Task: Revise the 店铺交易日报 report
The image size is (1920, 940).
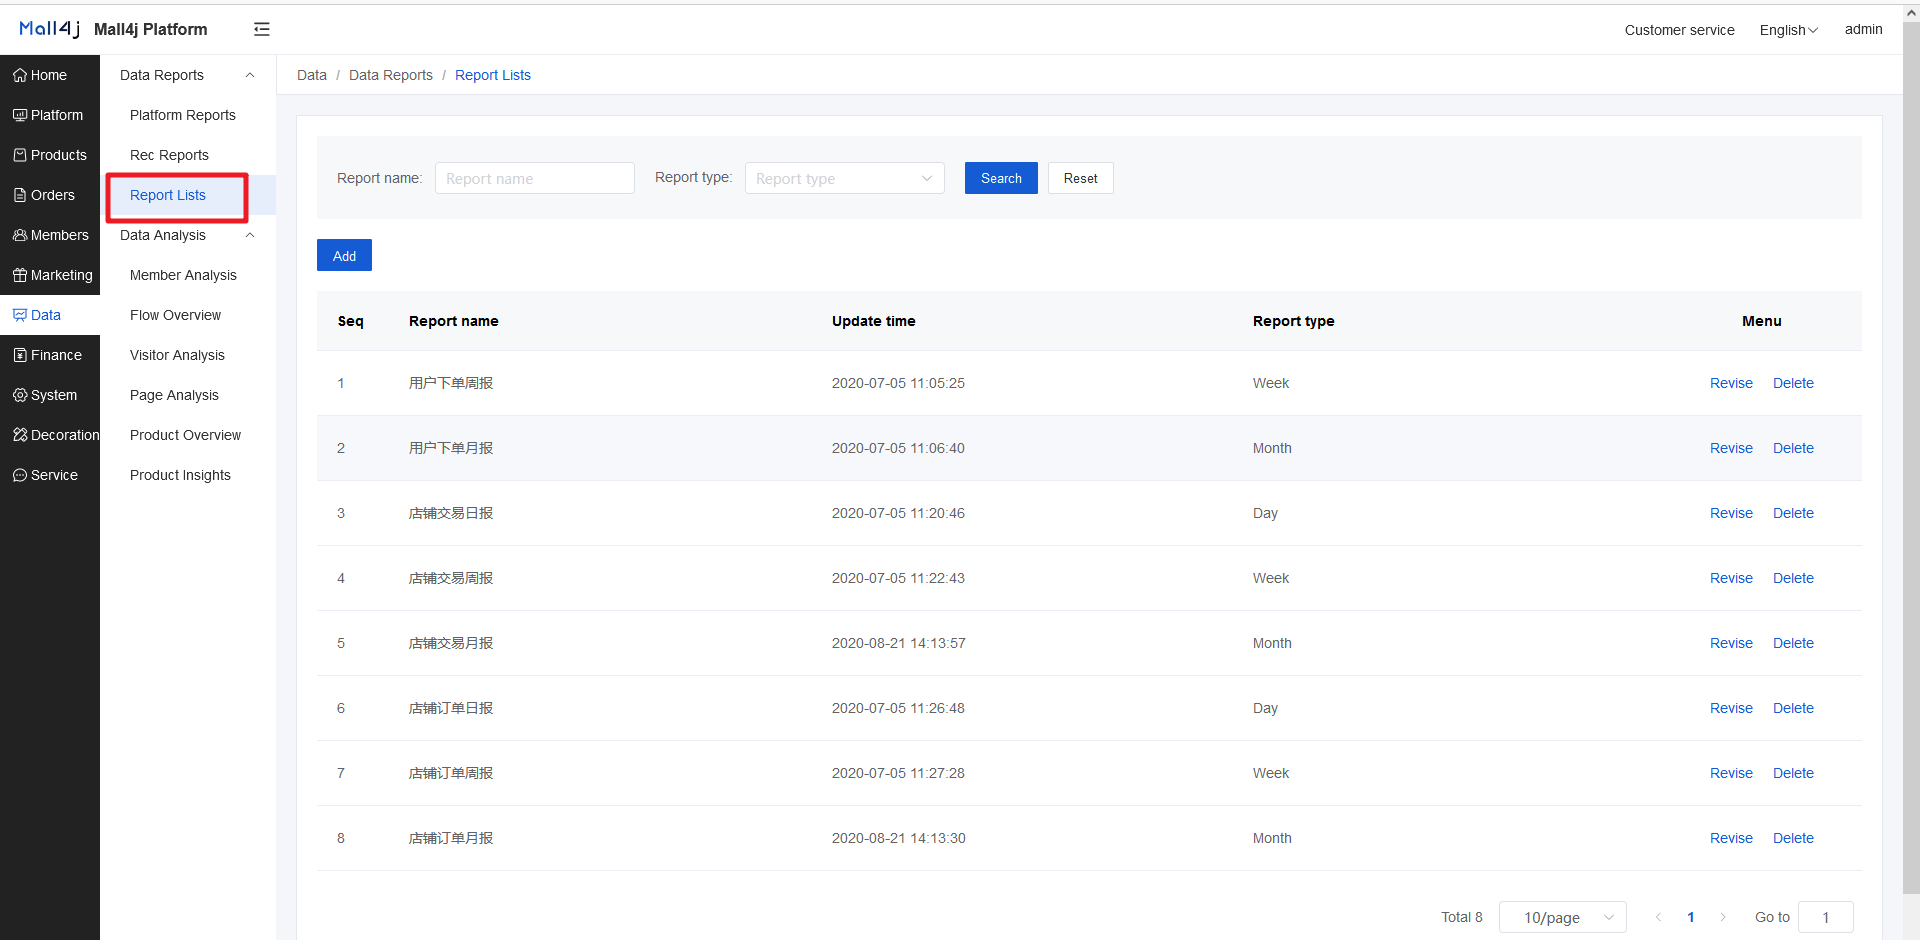Action: coord(1731,513)
